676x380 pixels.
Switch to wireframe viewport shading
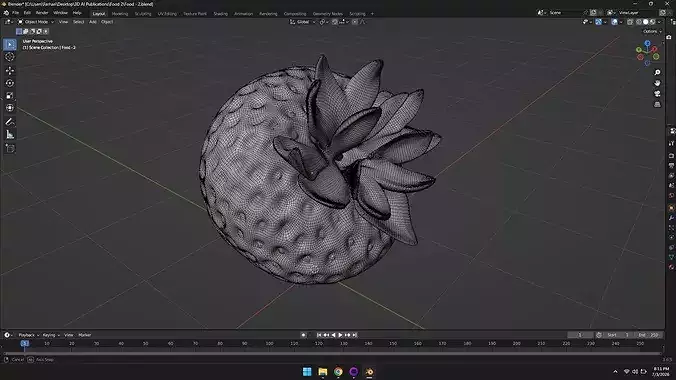(x=639, y=22)
